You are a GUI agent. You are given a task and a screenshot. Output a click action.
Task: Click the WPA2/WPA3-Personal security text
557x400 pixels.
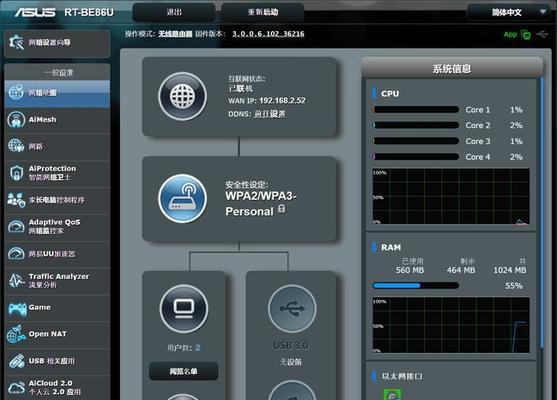[x=261, y=204]
